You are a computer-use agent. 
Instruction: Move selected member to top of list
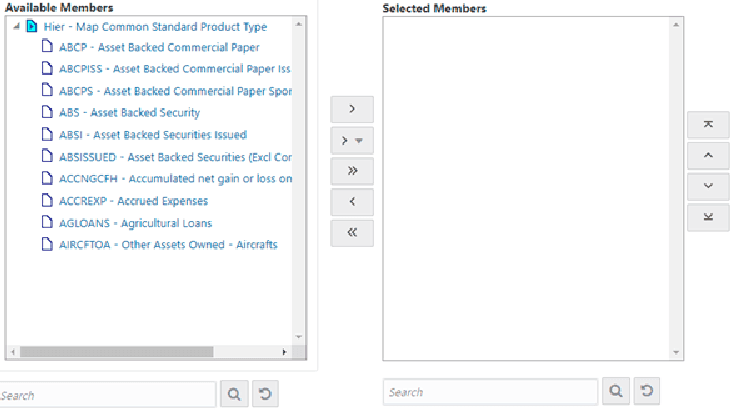pyautogui.click(x=708, y=125)
